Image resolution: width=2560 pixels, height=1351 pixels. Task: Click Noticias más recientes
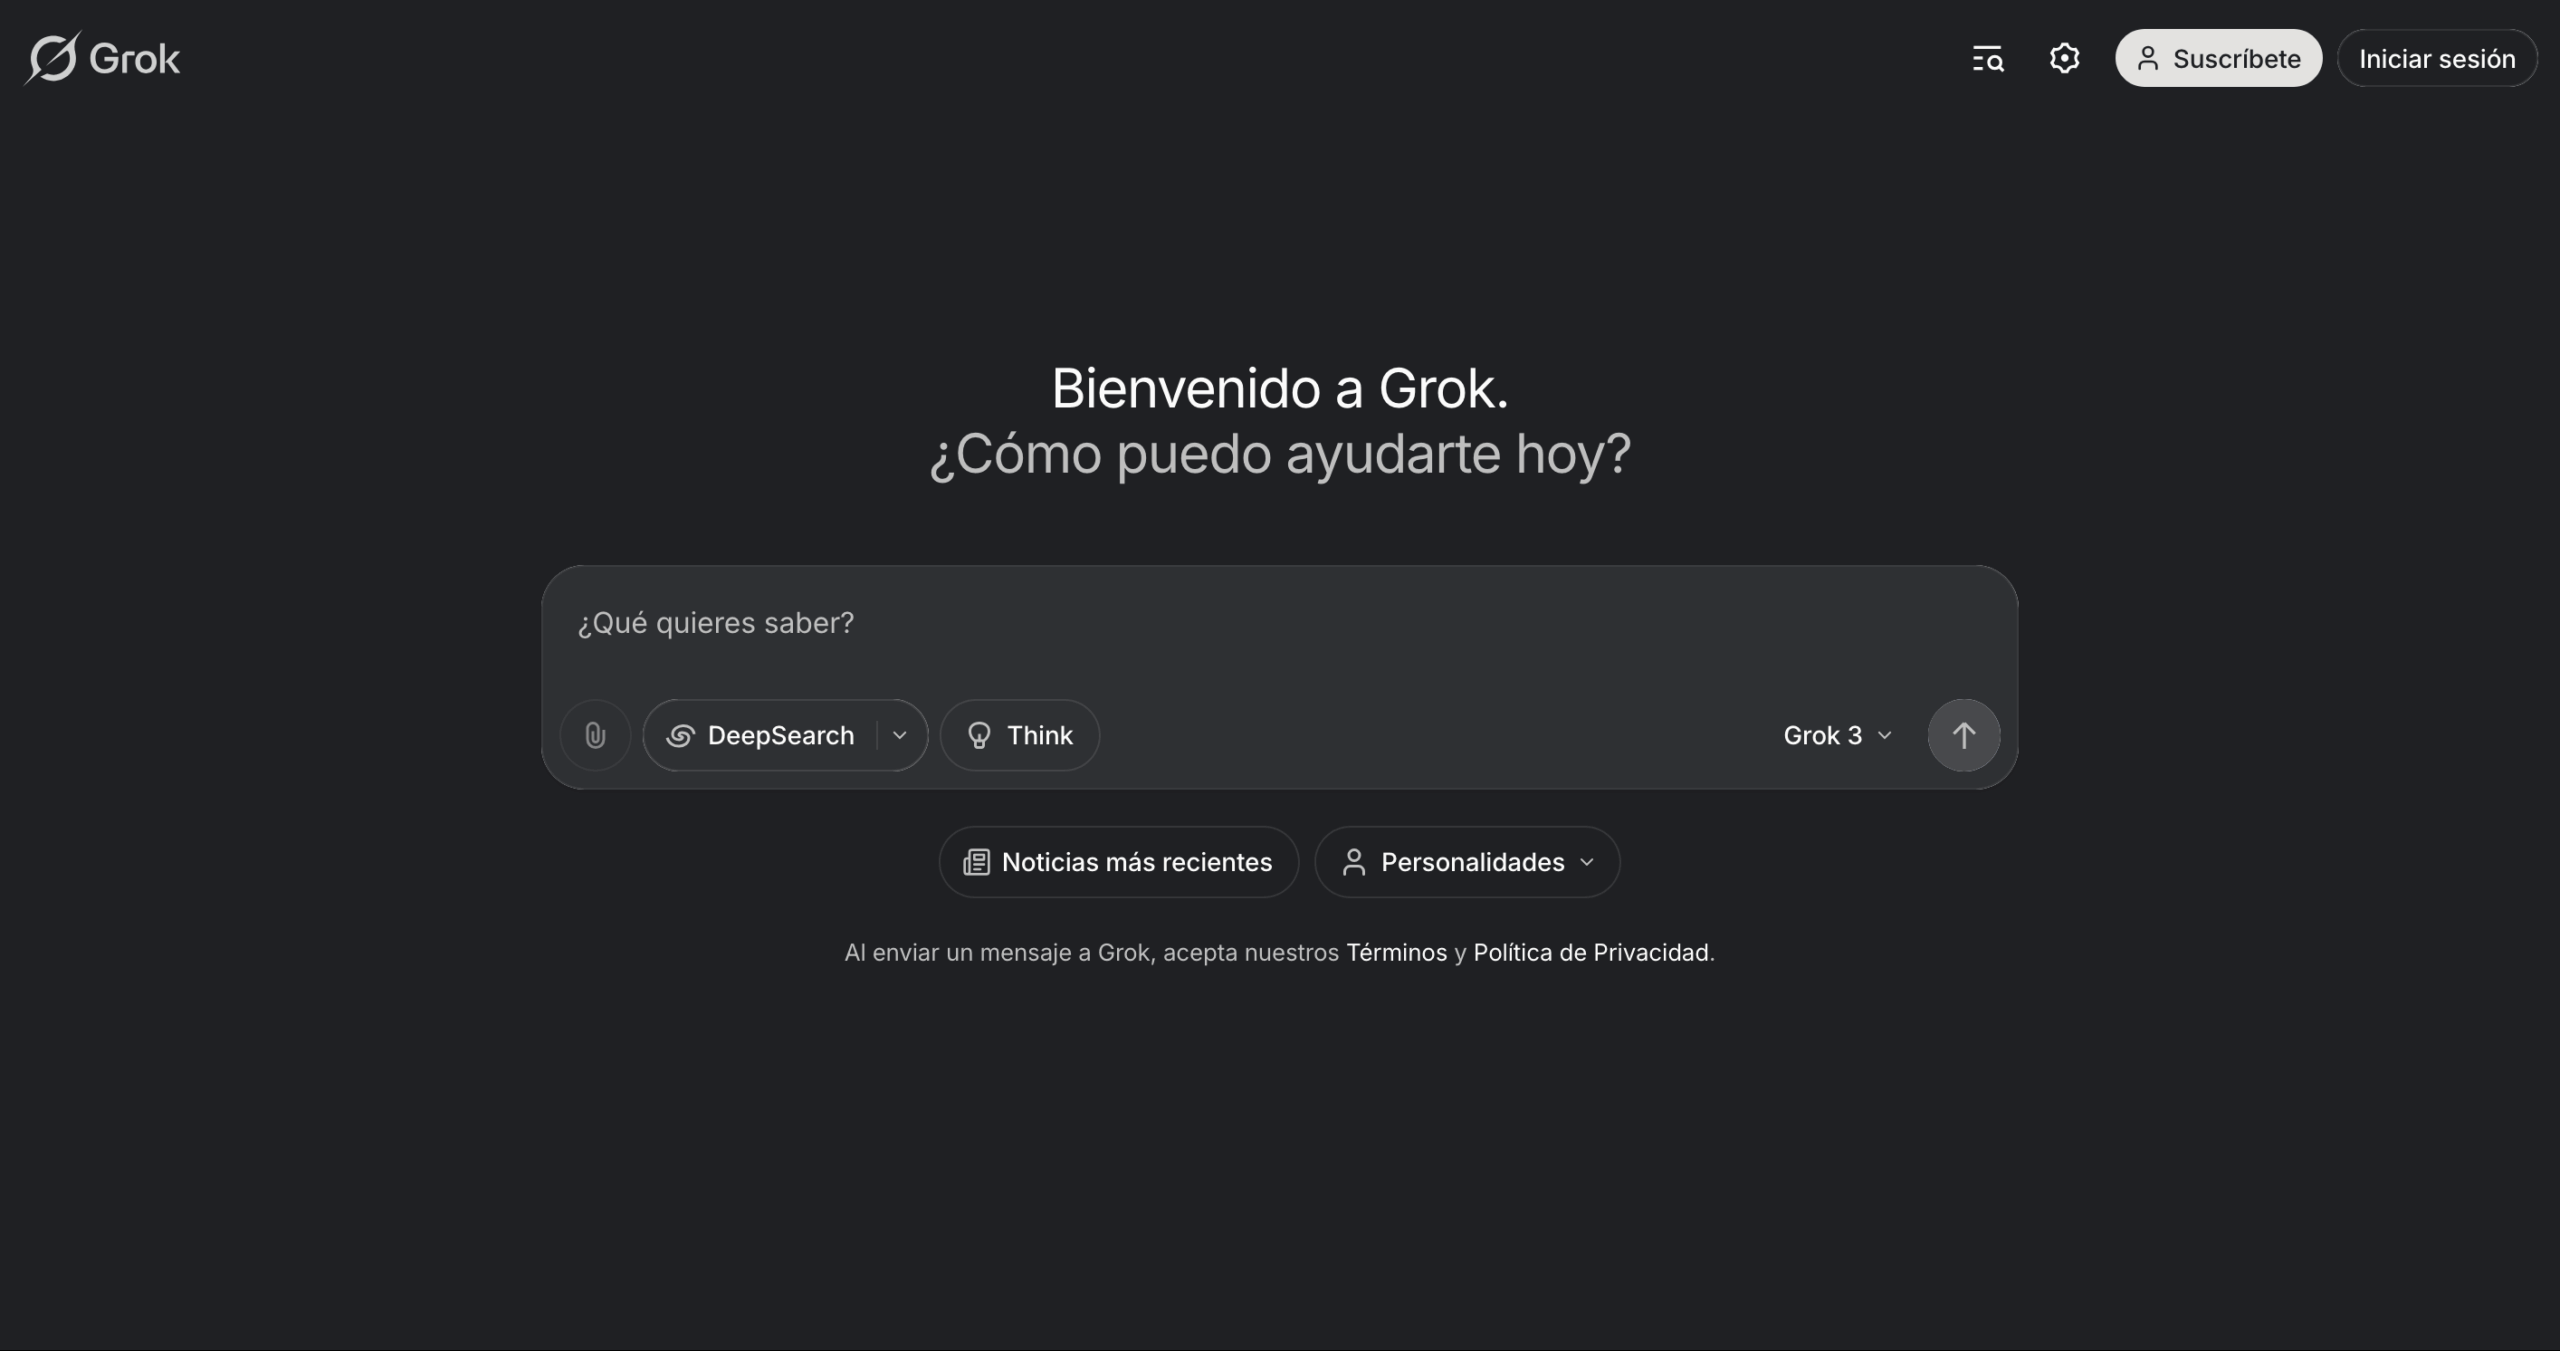pos(1118,862)
